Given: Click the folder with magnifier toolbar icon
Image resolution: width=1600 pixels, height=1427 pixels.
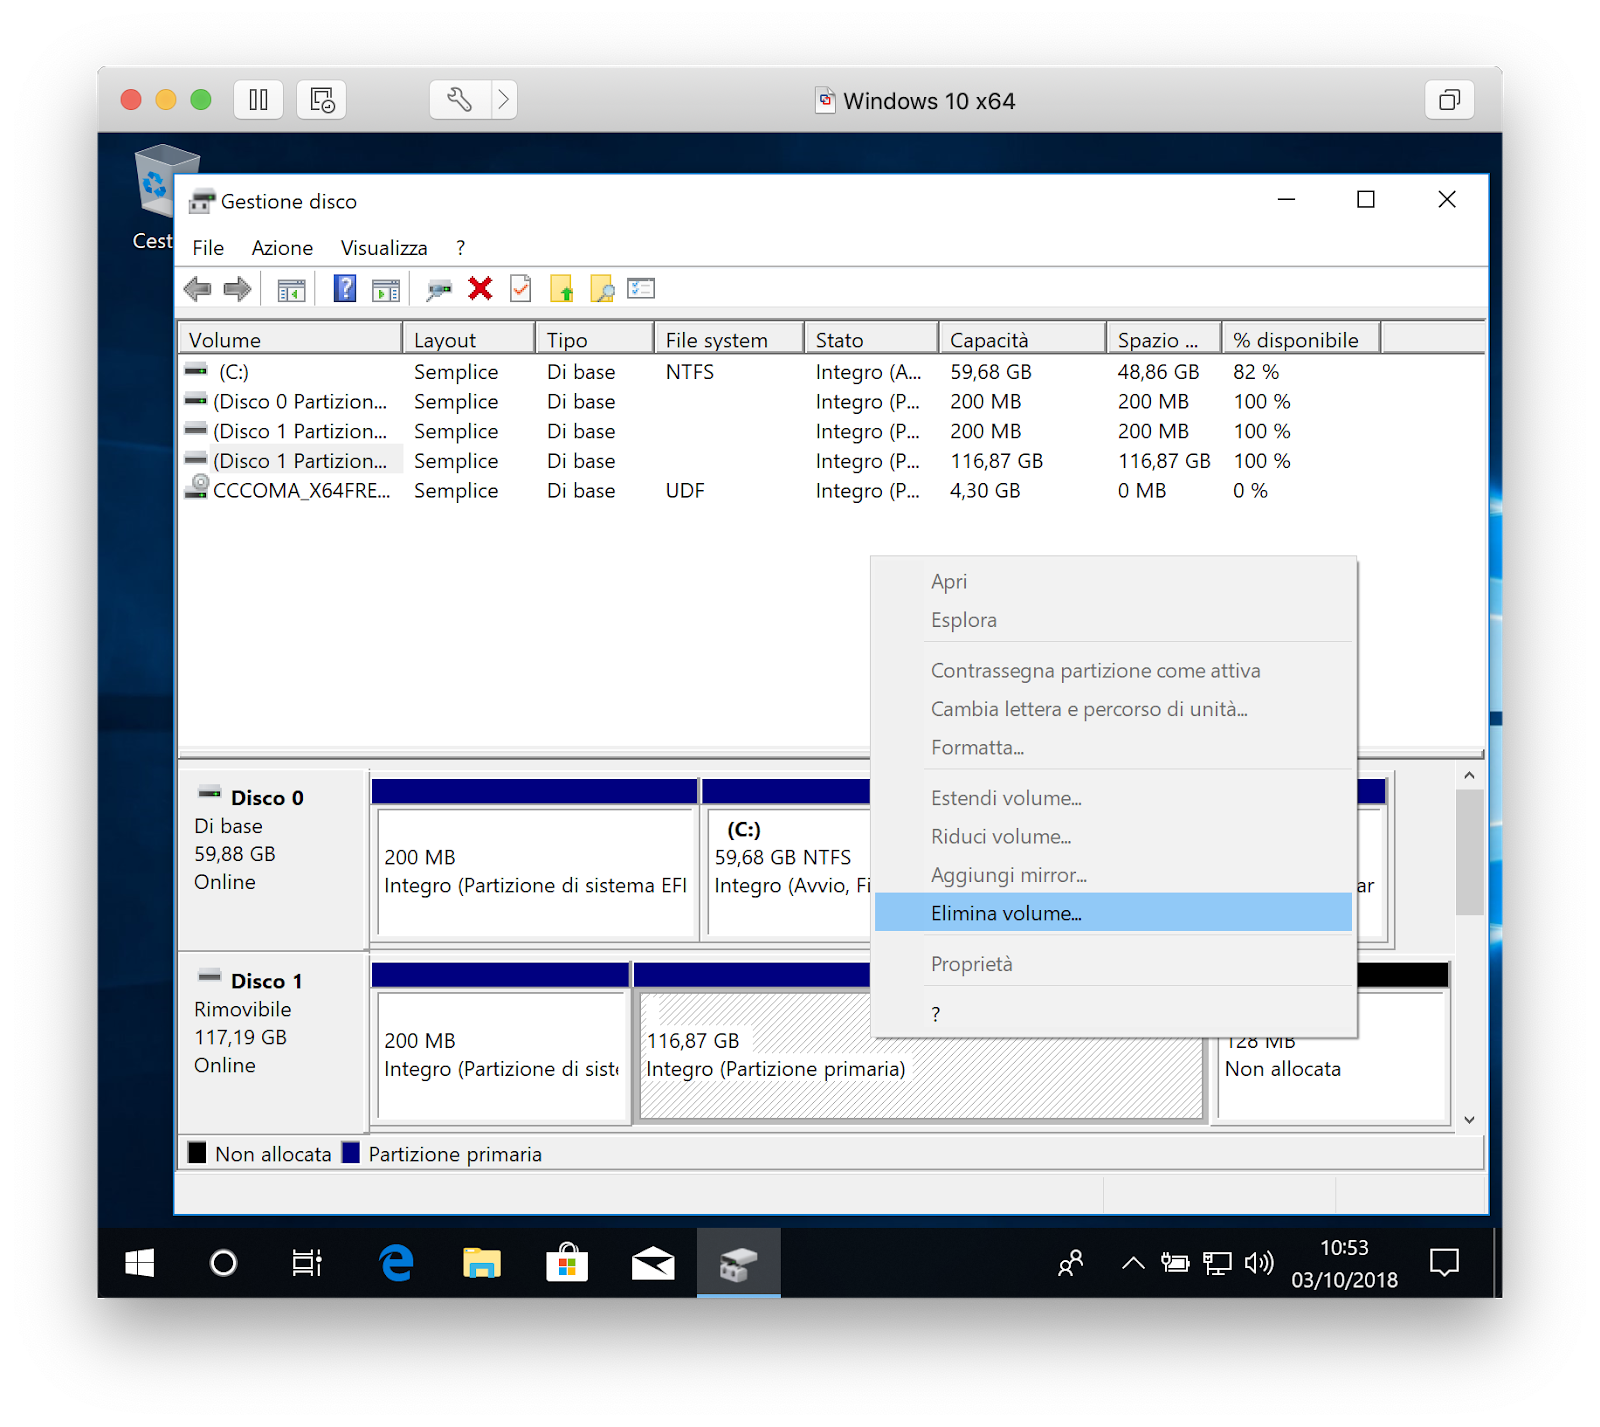Looking at the screenshot, I should (x=602, y=289).
